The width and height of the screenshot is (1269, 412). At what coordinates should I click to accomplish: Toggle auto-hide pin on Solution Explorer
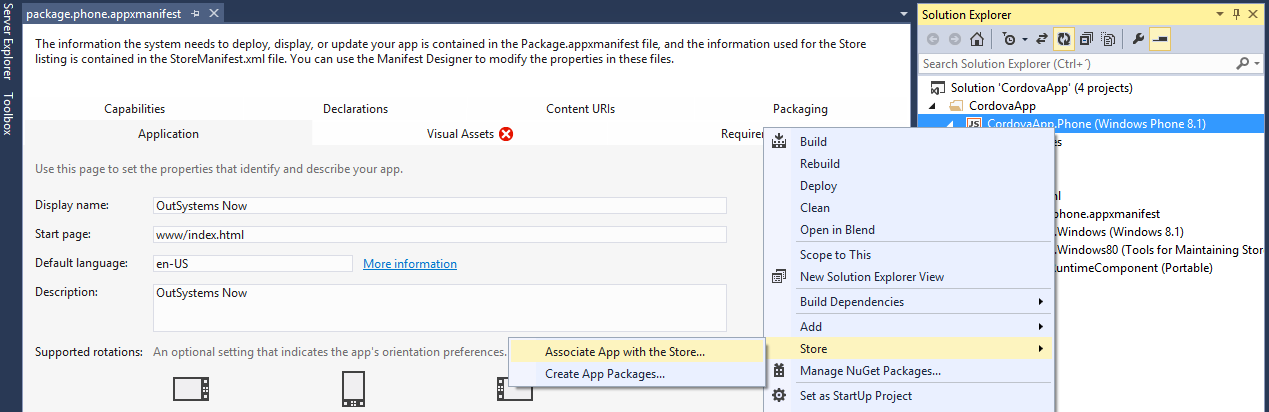click(x=1237, y=15)
